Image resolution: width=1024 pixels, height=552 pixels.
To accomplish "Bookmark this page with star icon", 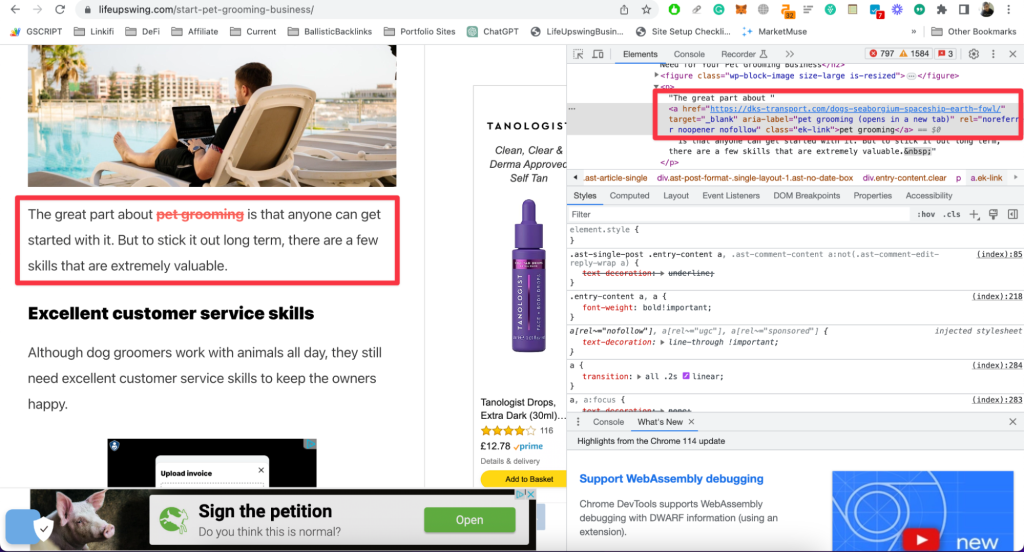I will click(647, 10).
